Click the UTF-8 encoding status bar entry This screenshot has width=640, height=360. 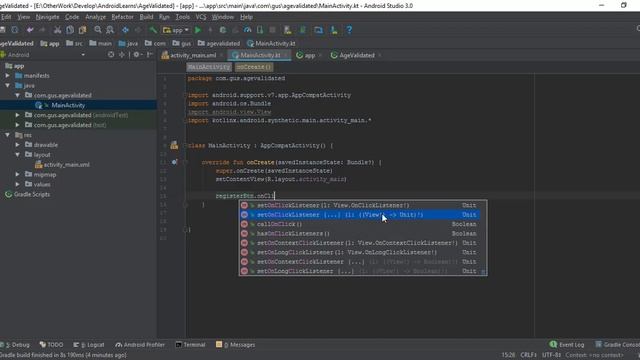[551, 355]
